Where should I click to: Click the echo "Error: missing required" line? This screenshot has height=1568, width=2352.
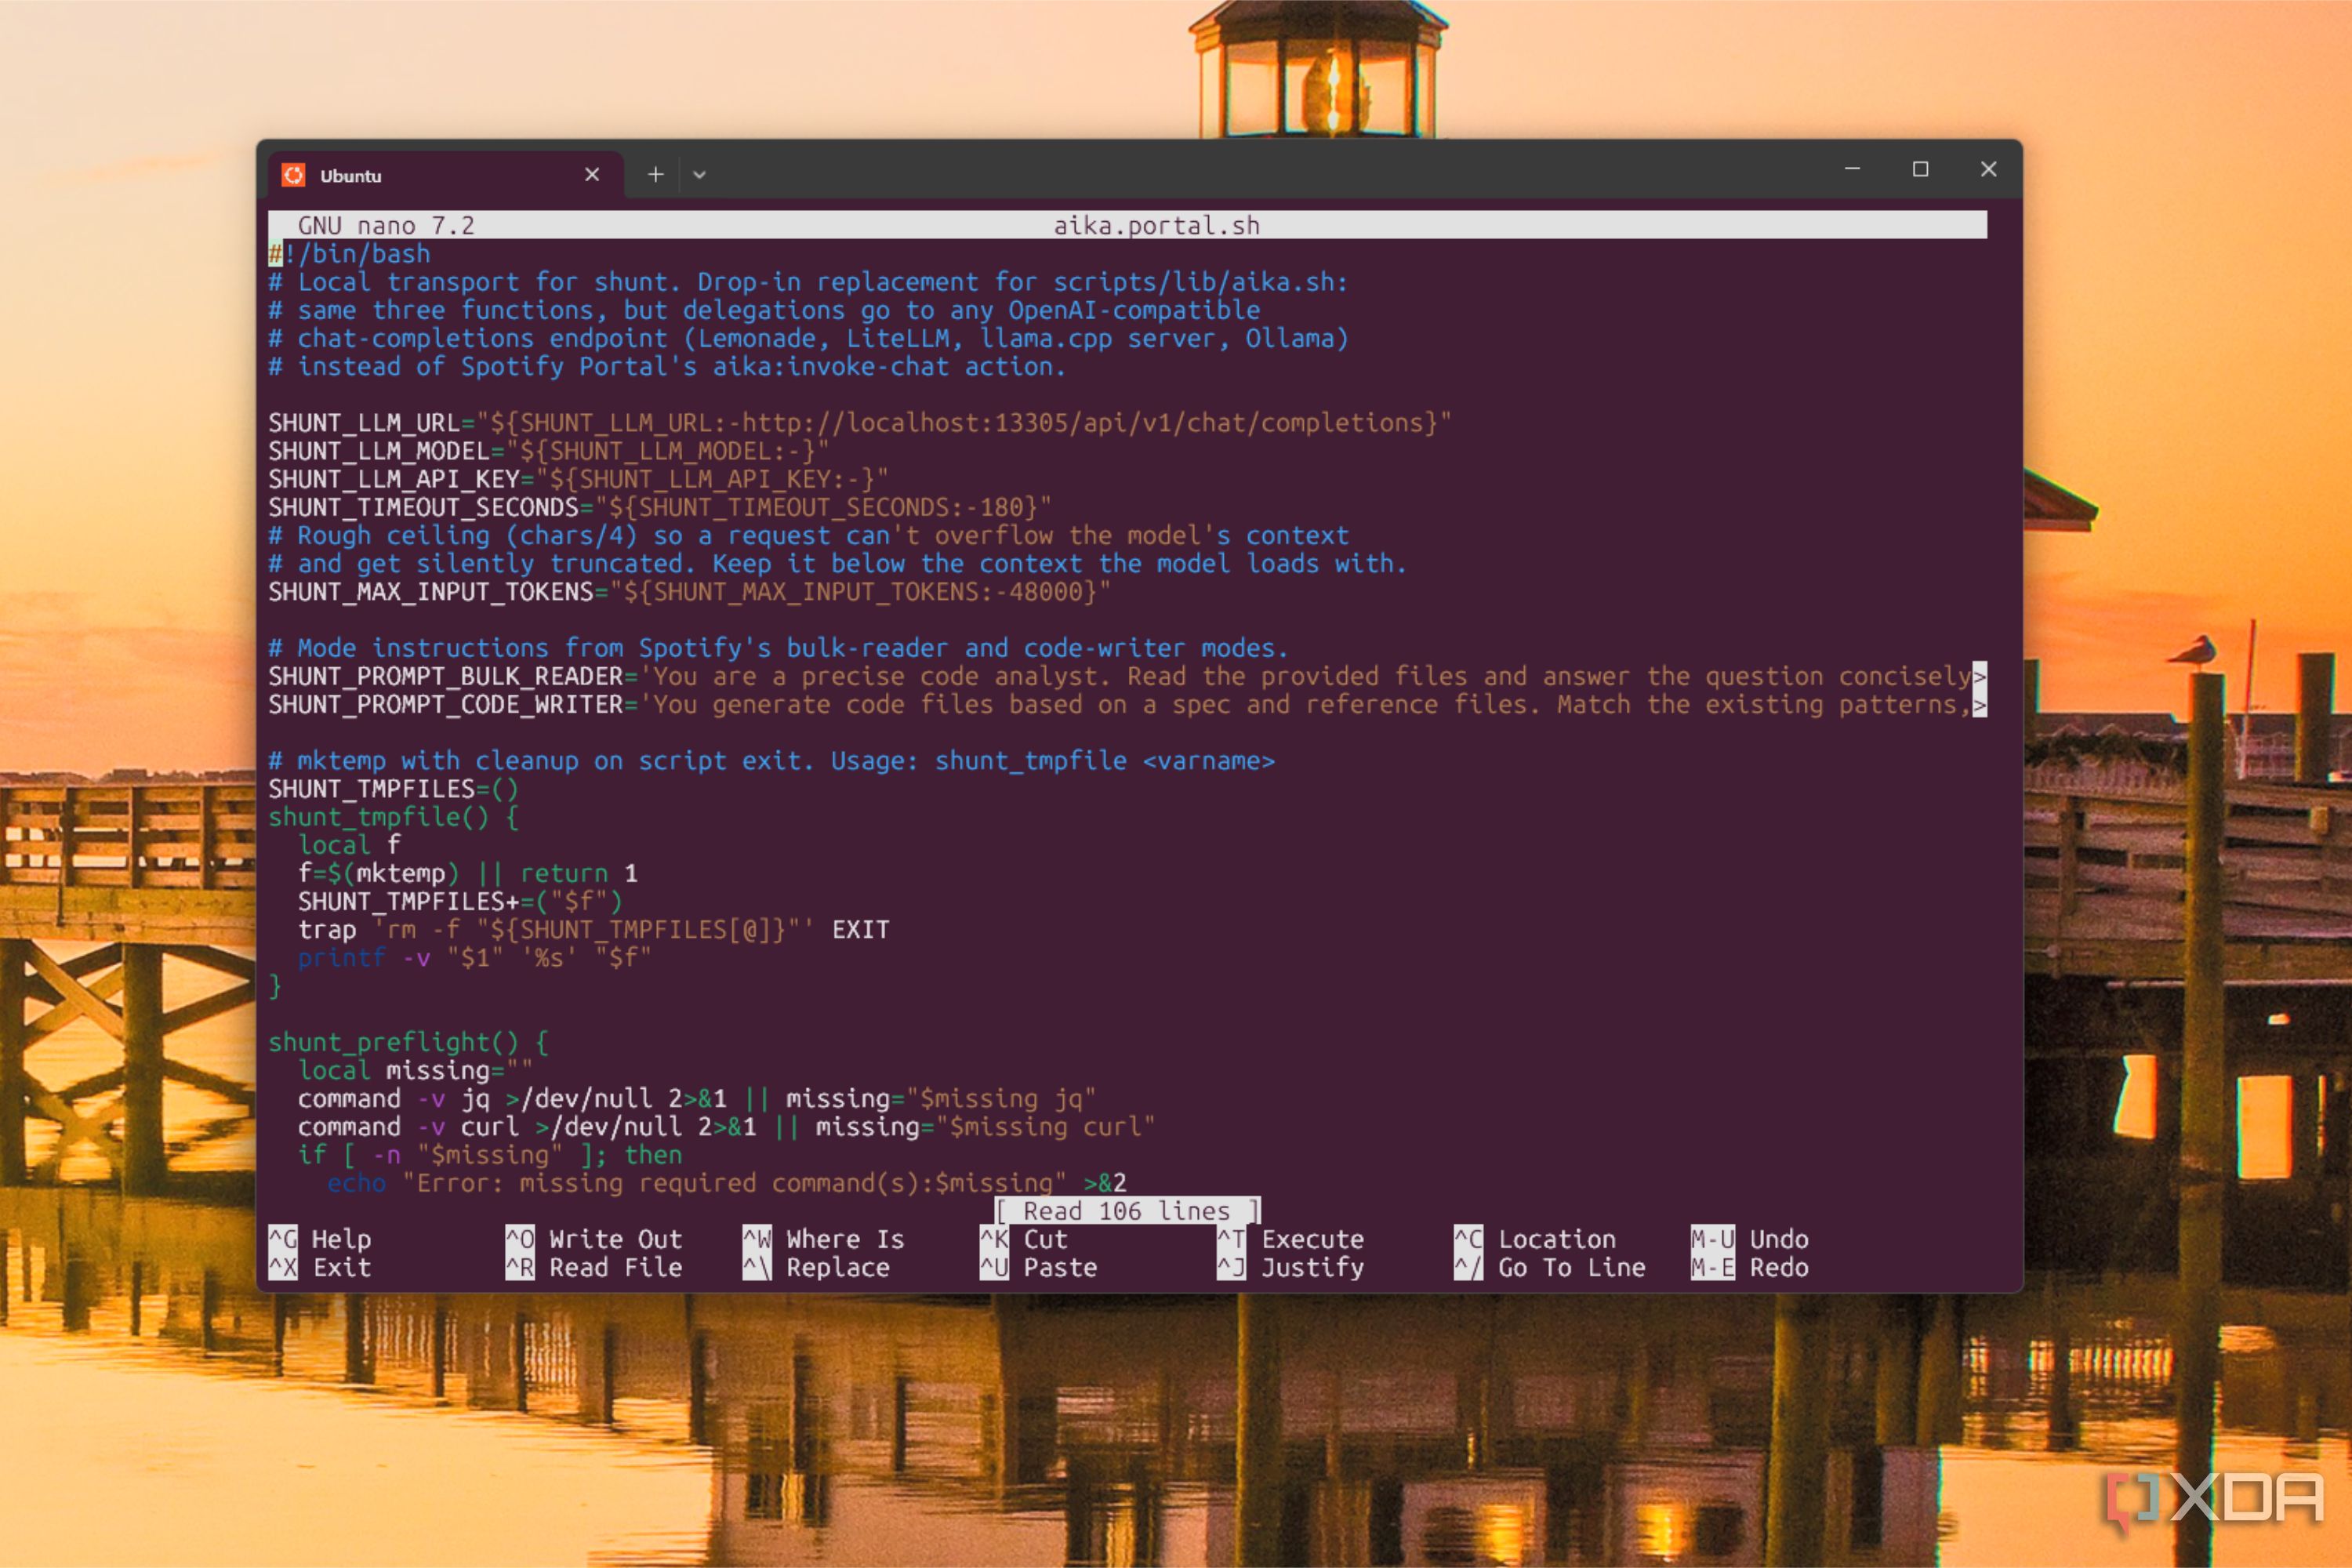point(727,1183)
